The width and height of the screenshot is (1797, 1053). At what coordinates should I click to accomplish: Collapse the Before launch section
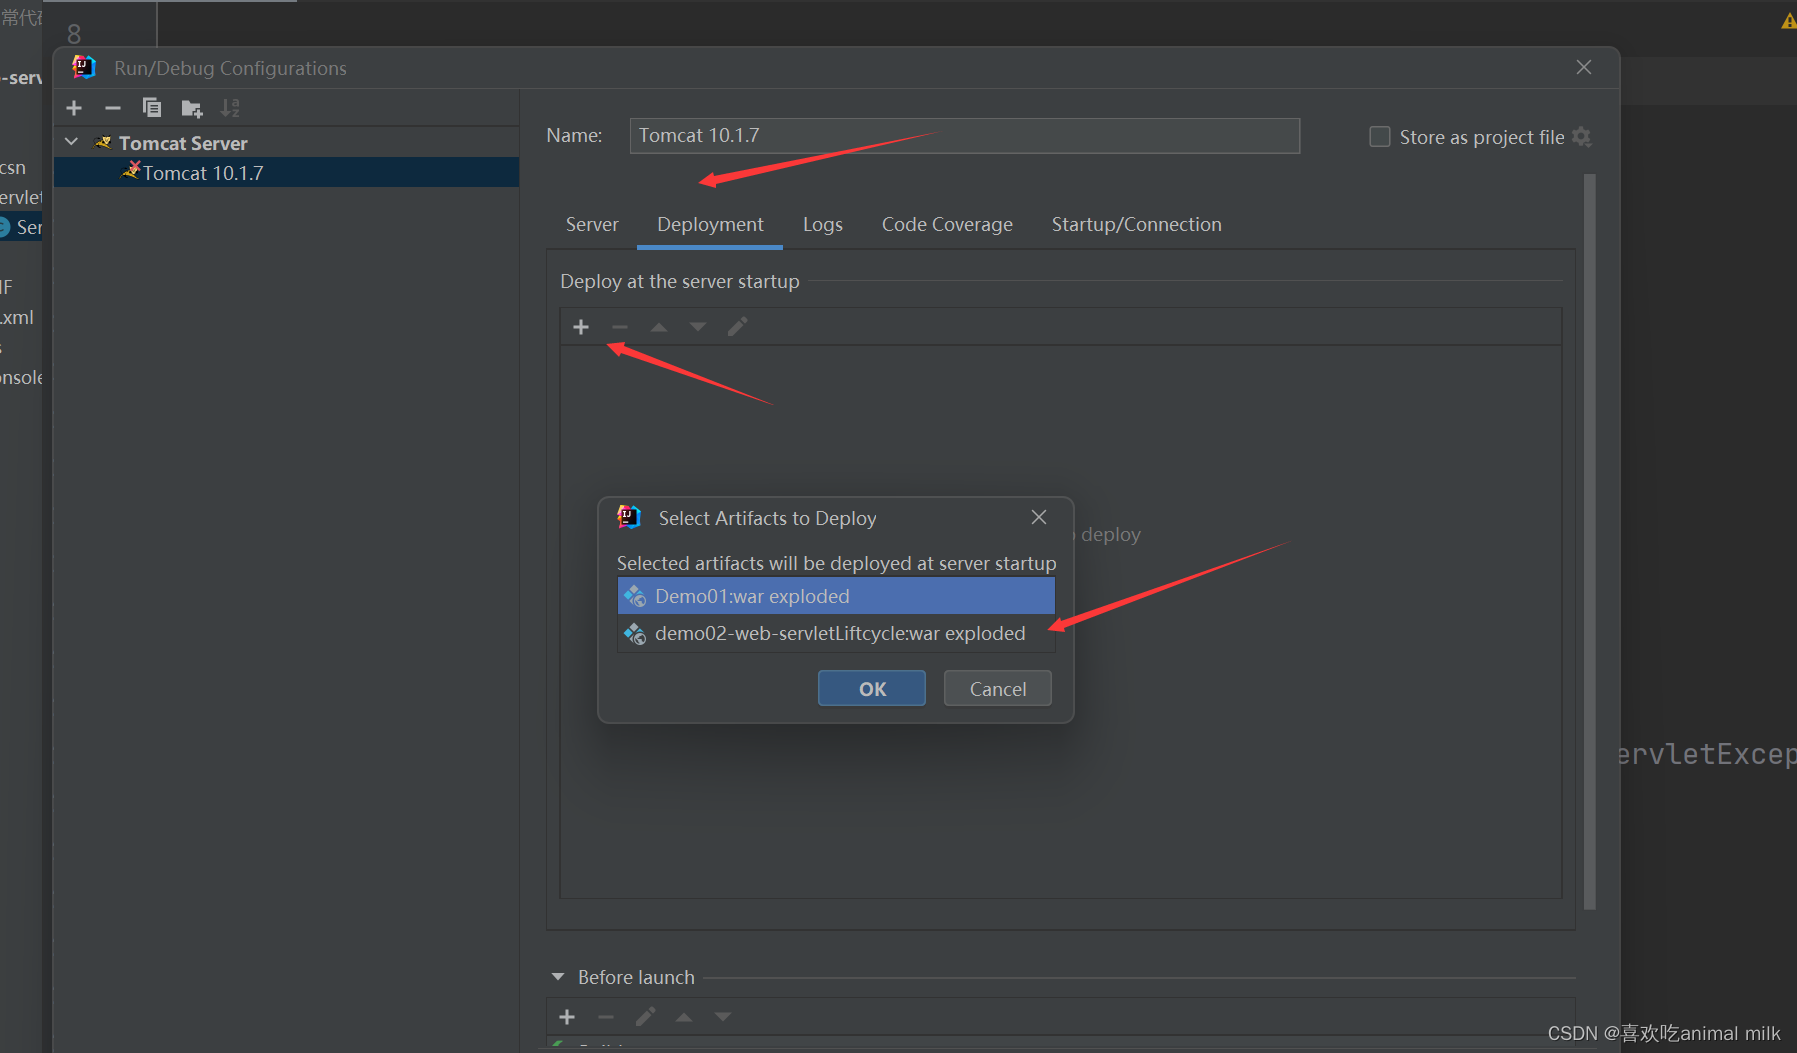[x=558, y=977]
